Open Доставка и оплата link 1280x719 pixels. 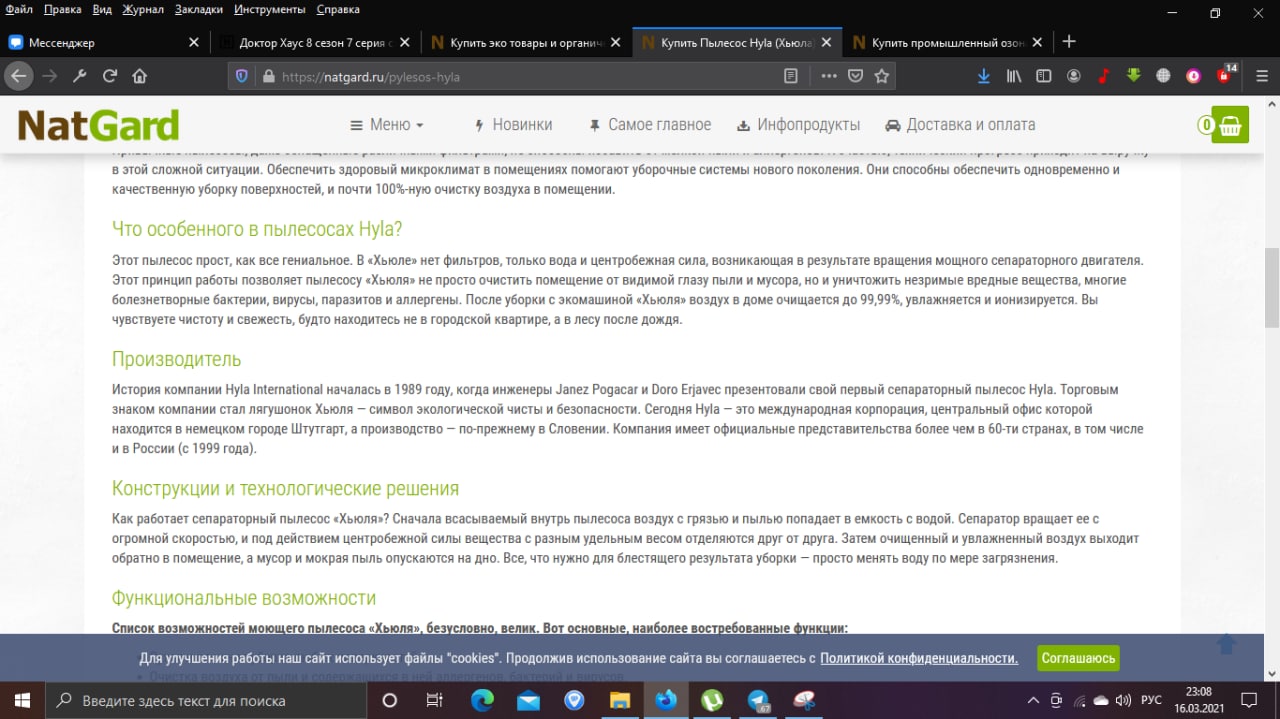coord(960,125)
